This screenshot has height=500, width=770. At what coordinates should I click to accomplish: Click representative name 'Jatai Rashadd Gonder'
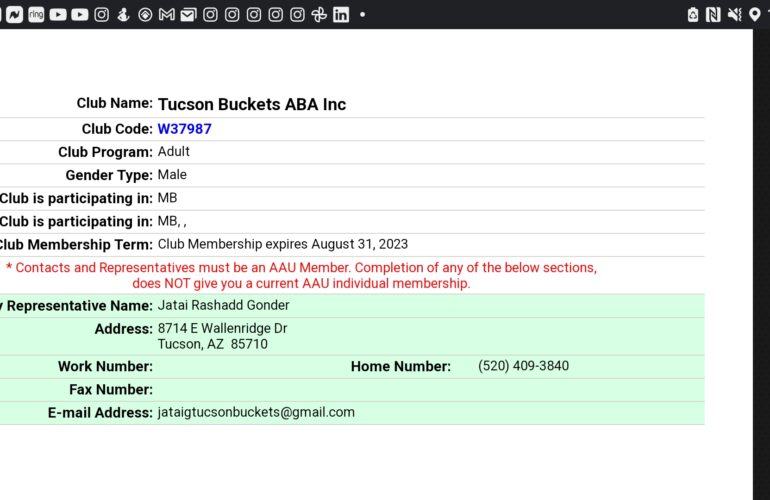(x=223, y=305)
